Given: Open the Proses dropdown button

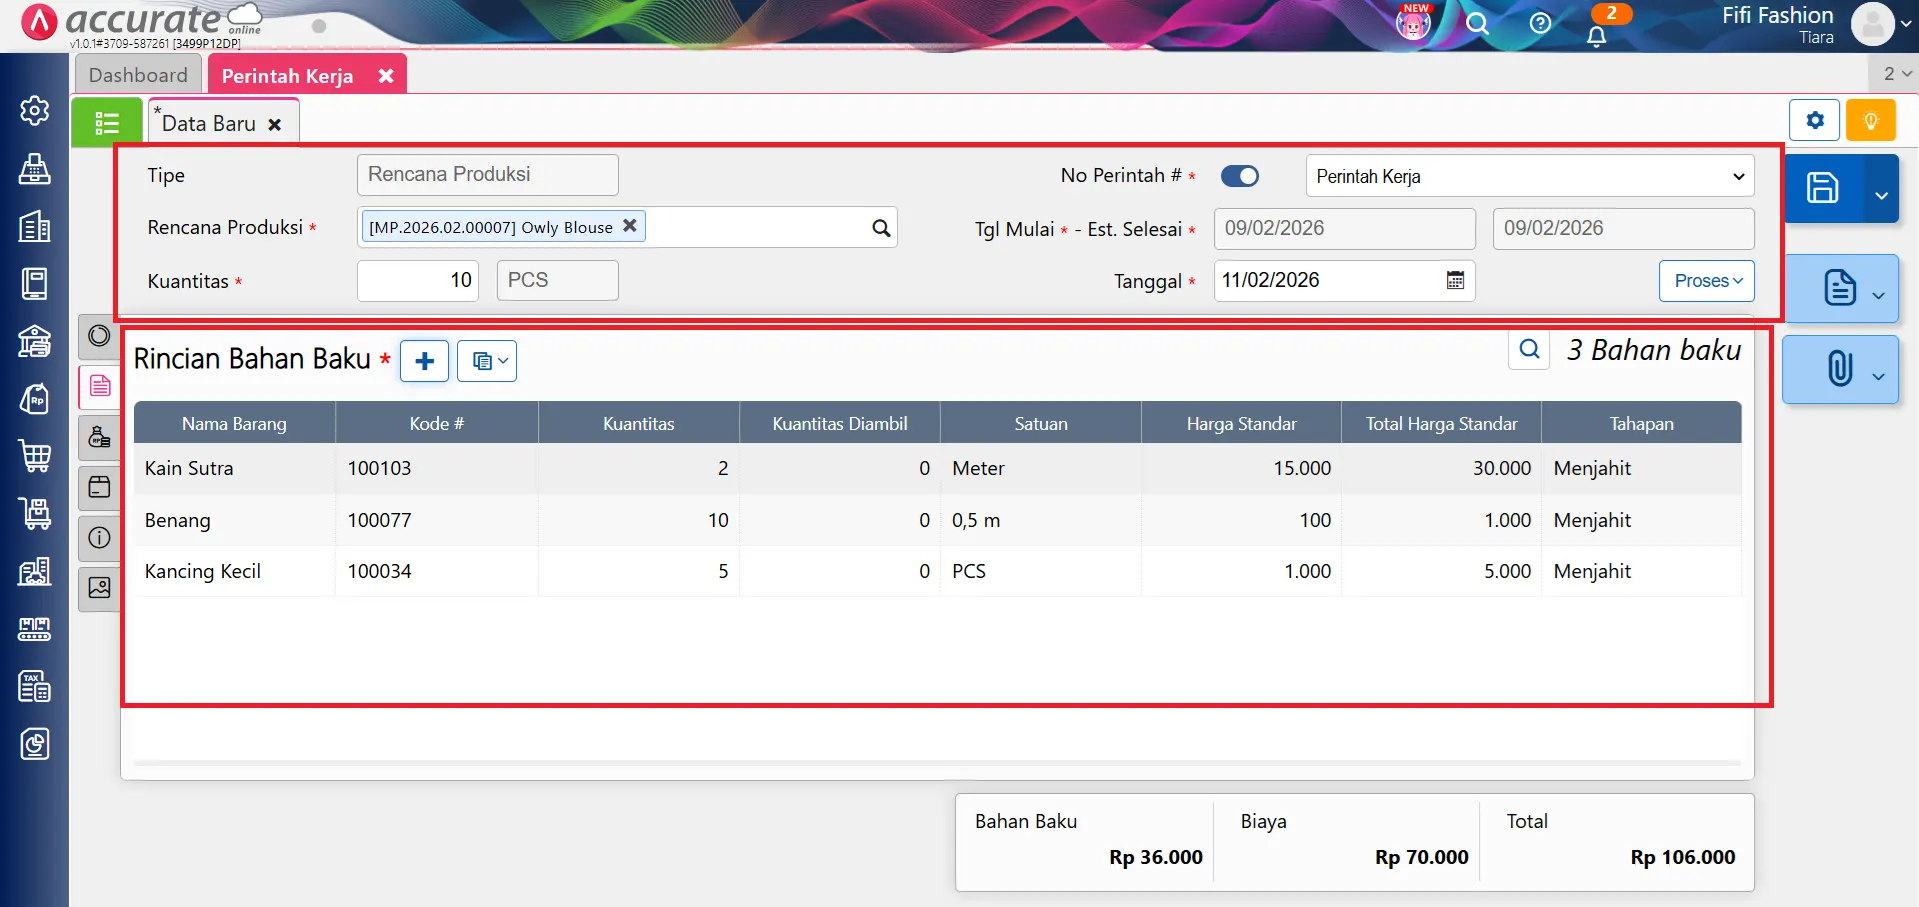Looking at the screenshot, I should tap(1707, 281).
